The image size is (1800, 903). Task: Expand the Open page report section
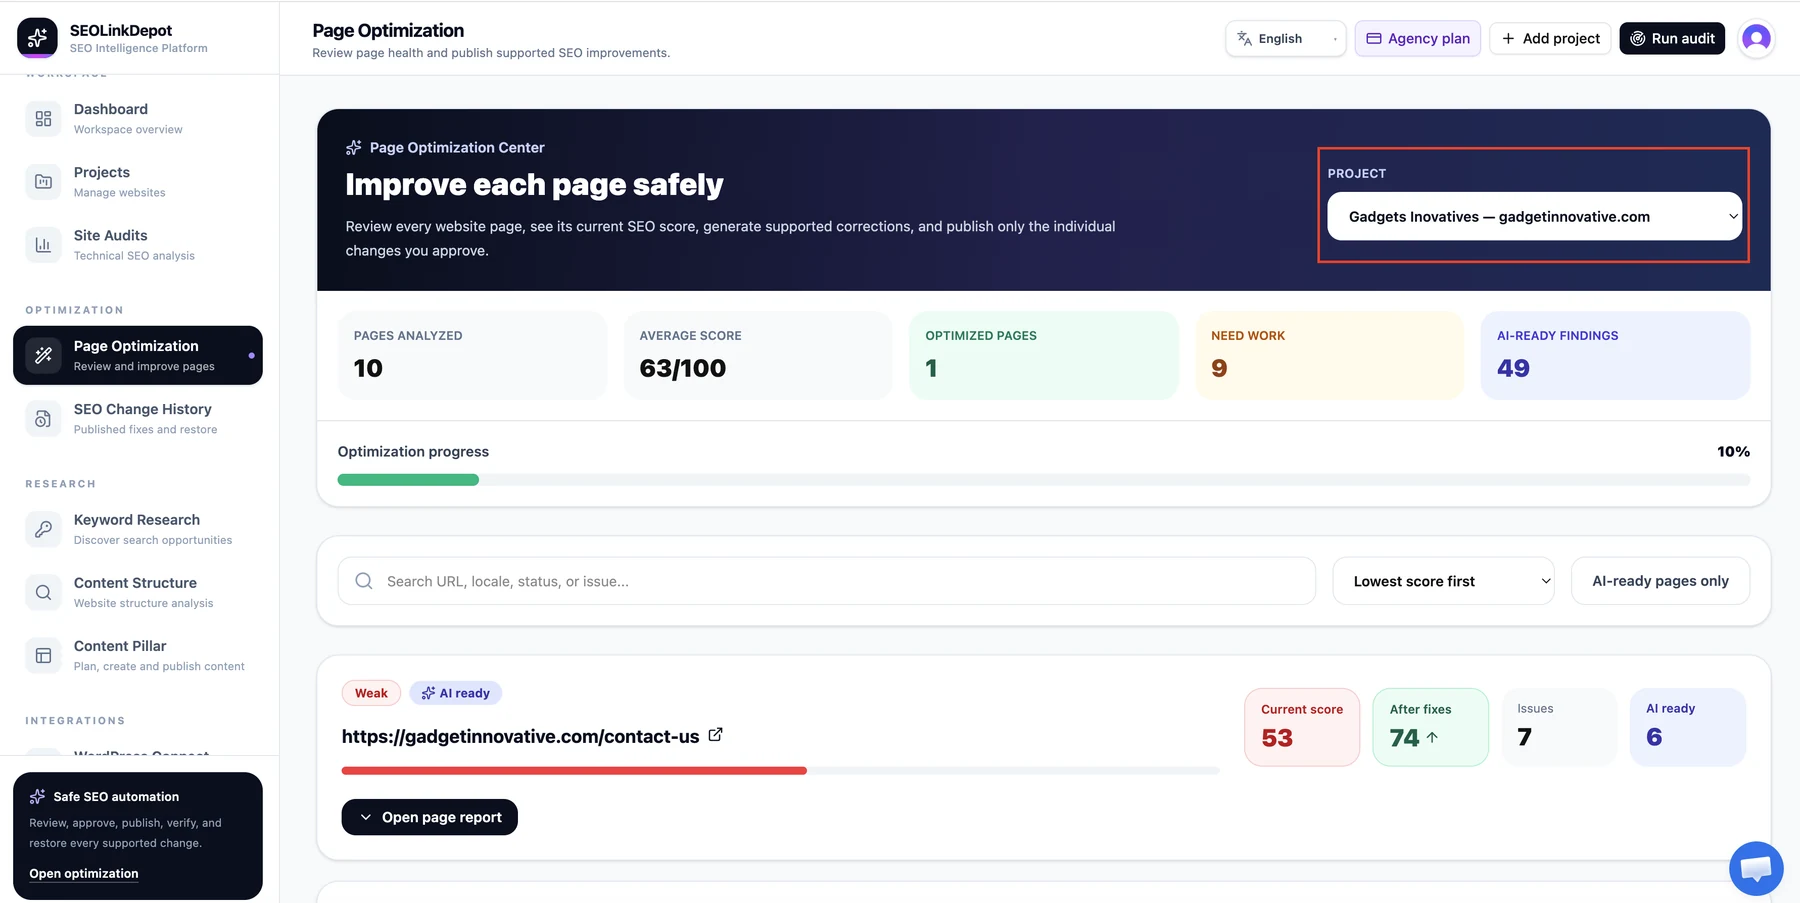coord(429,817)
